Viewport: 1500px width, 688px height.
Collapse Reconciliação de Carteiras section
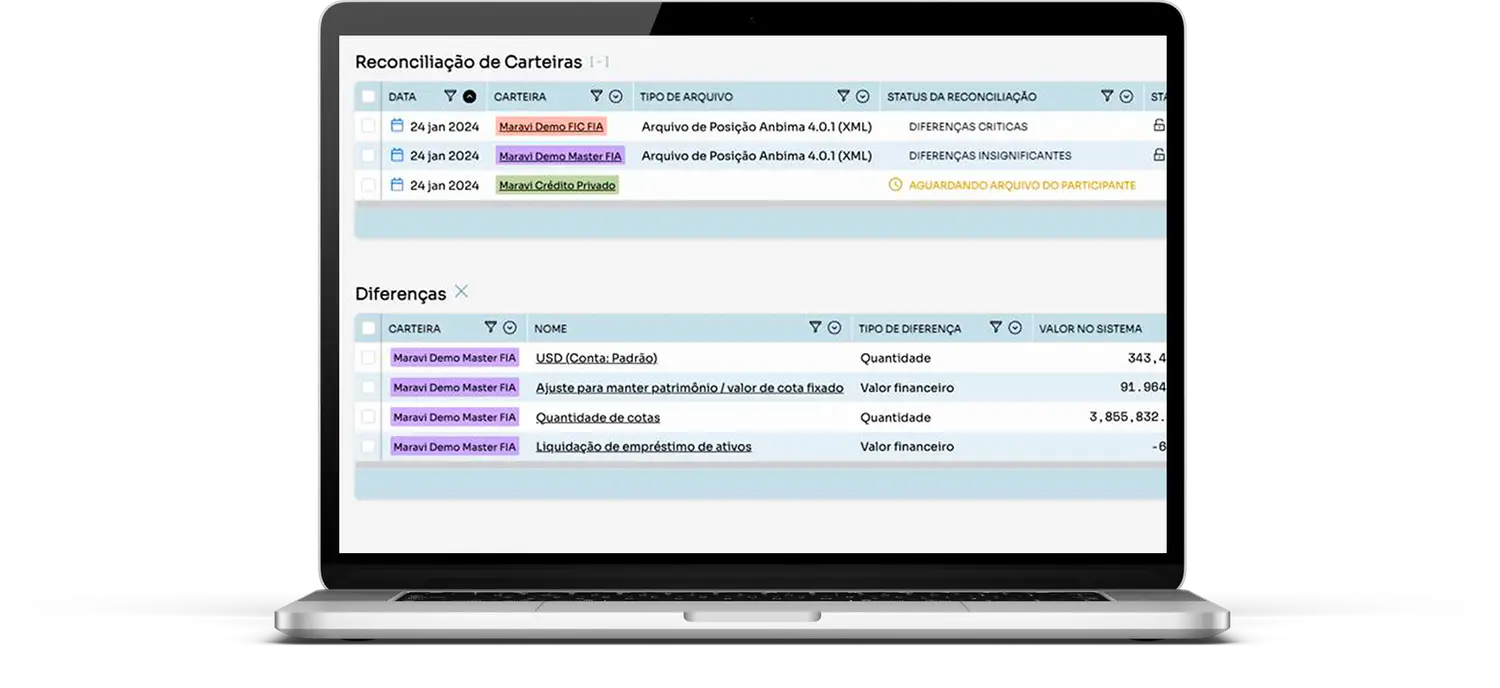tap(599, 62)
